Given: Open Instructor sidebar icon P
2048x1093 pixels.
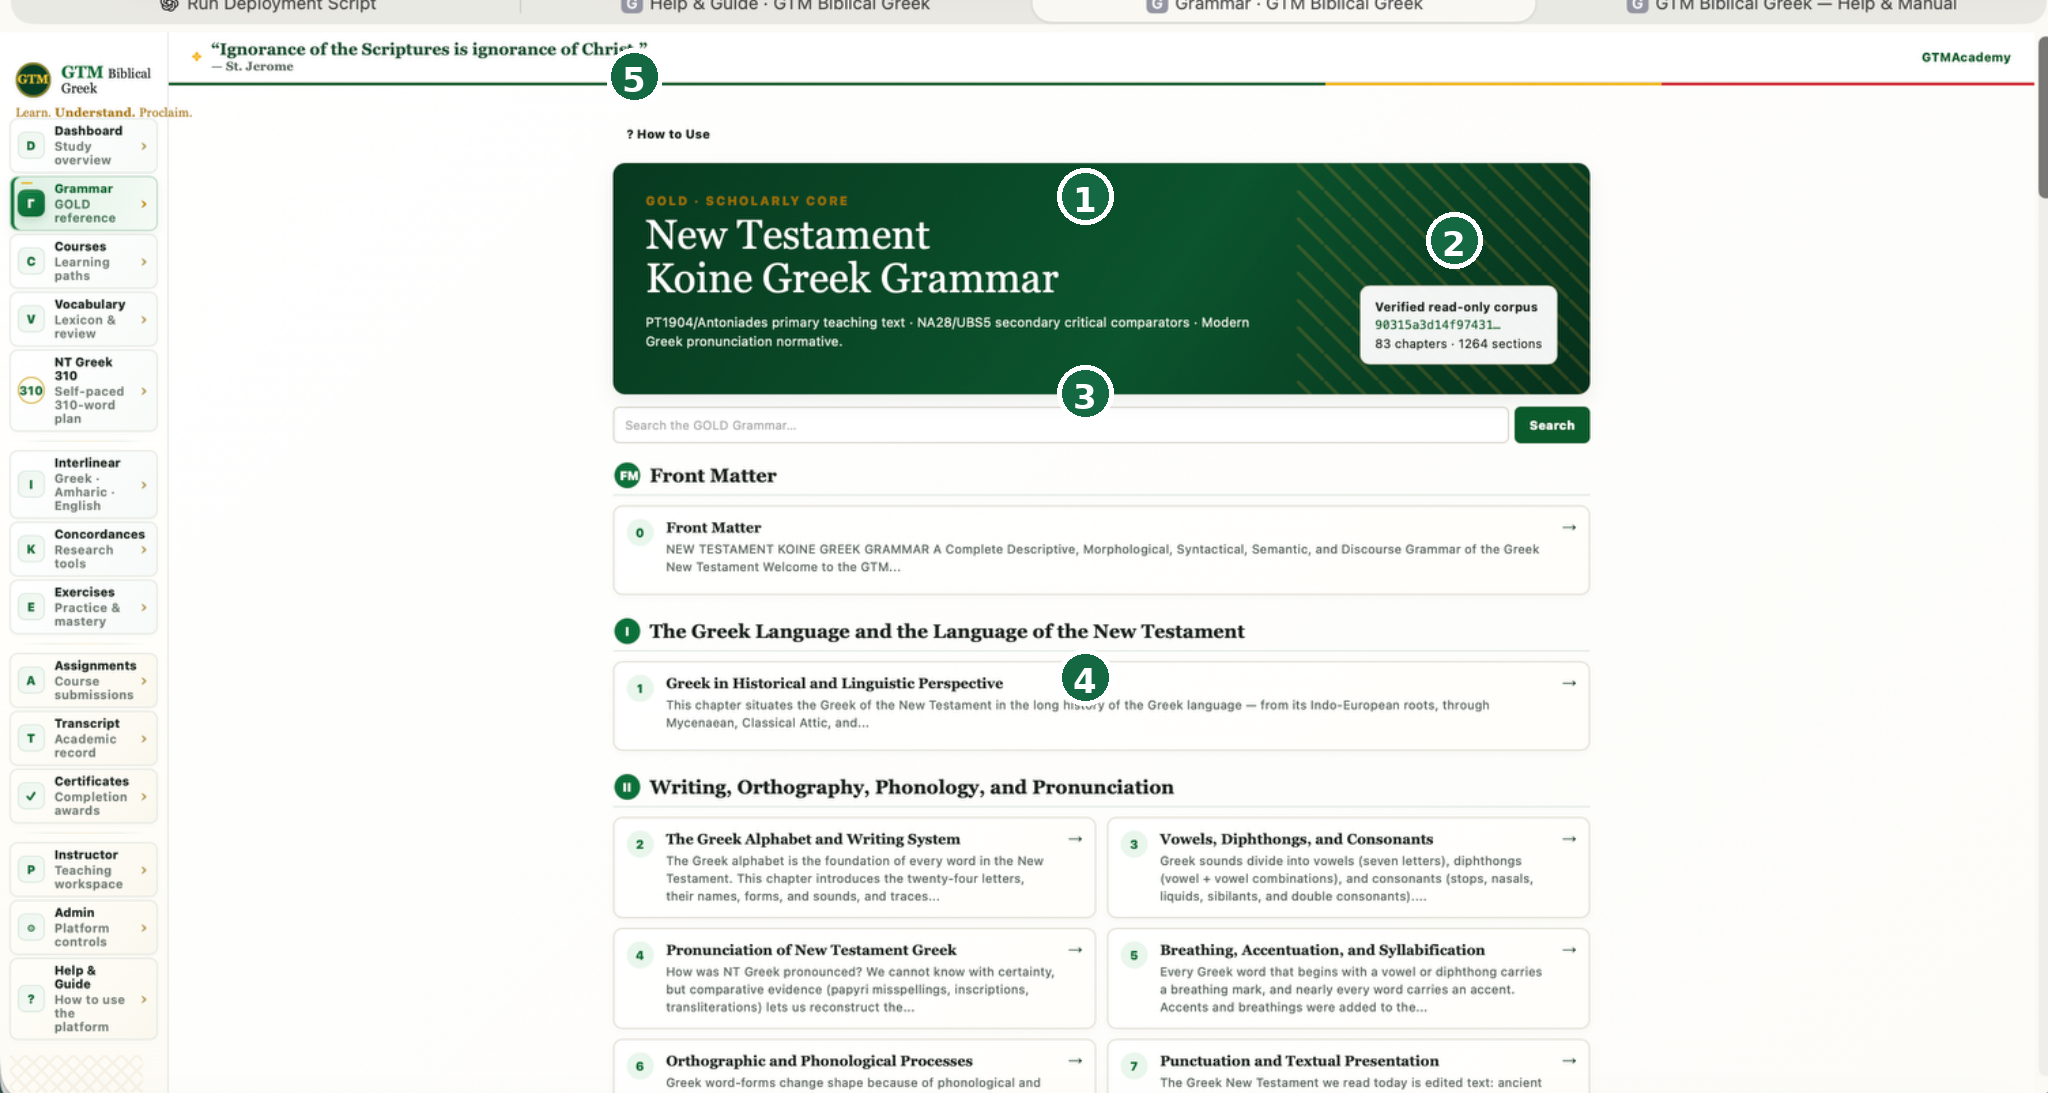Looking at the screenshot, I should point(31,870).
